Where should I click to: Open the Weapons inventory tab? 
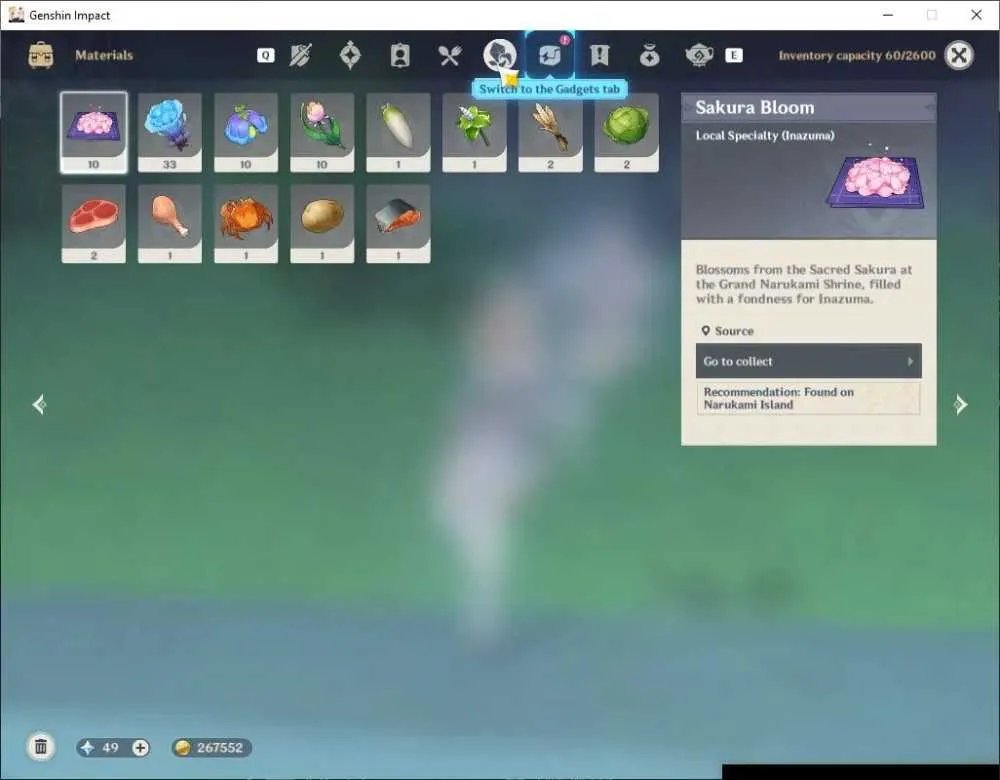[x=300, y=55]
